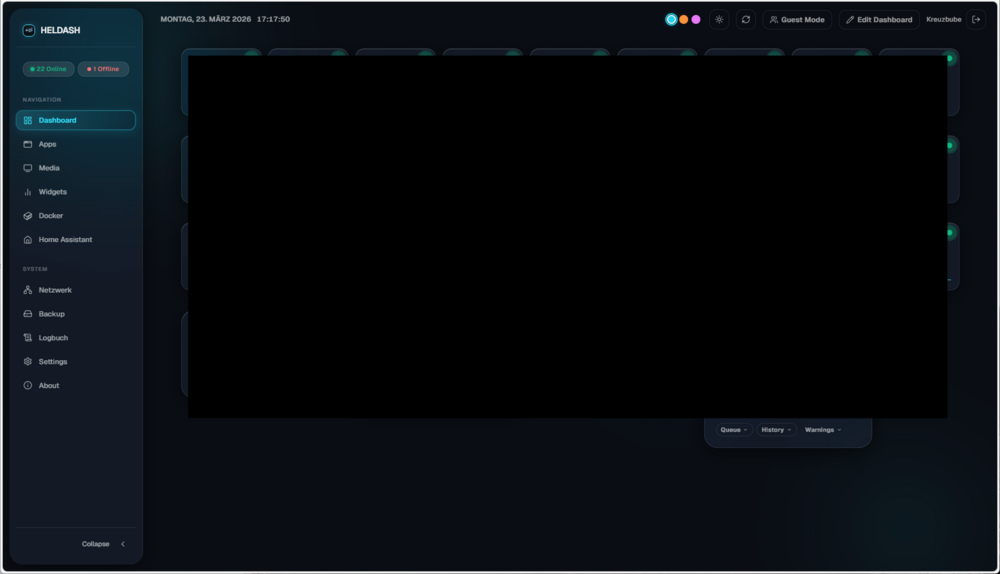The height and width of the screenshot is (574, 1000).
Task: Click the Backup drive icon
Action: pos(27,314)
